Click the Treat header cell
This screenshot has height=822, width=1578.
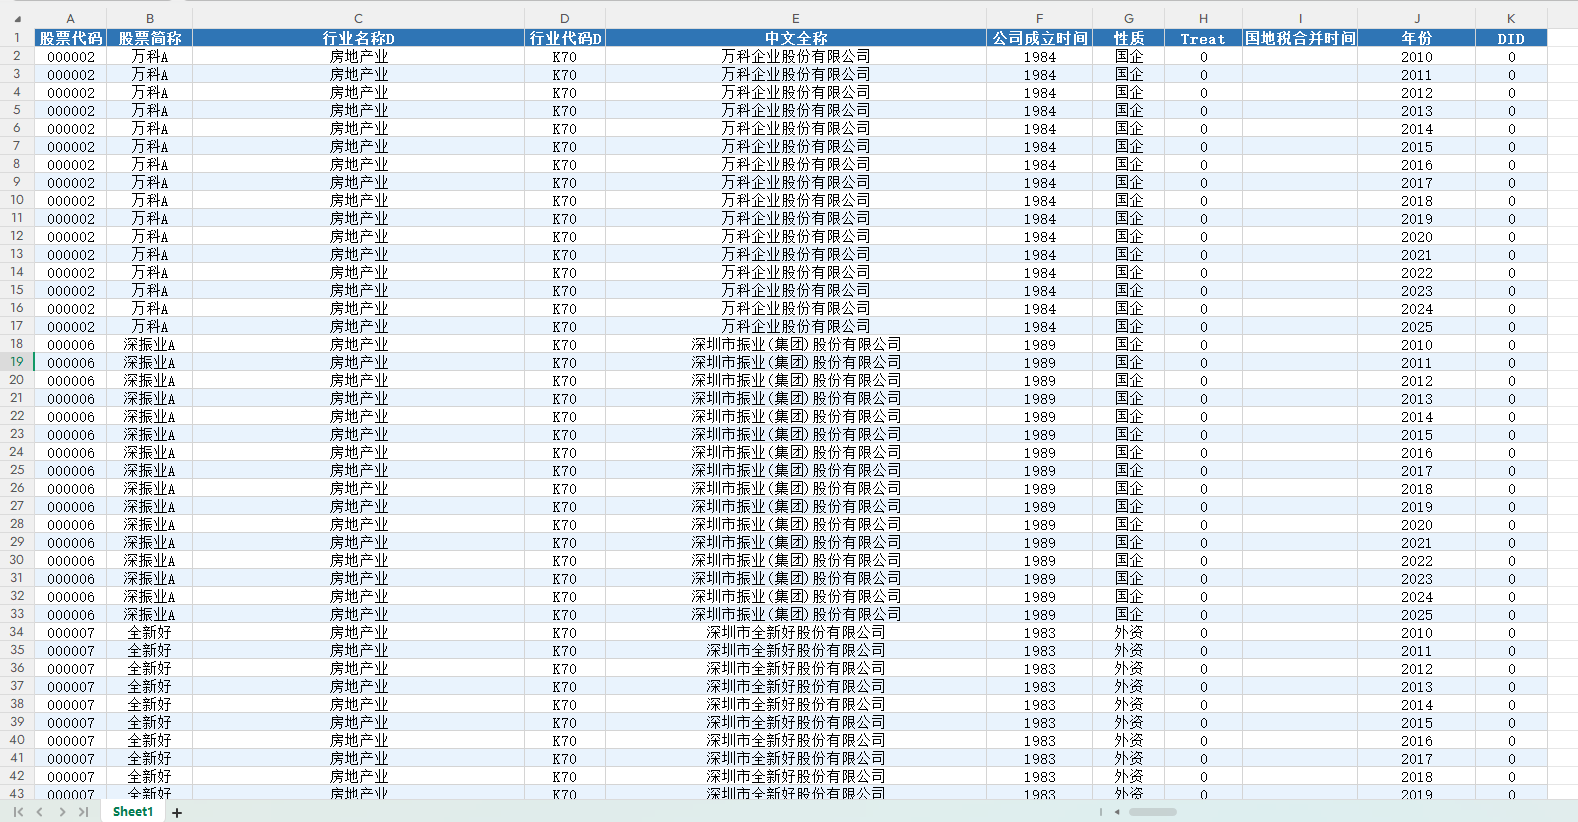point(1203,38)
